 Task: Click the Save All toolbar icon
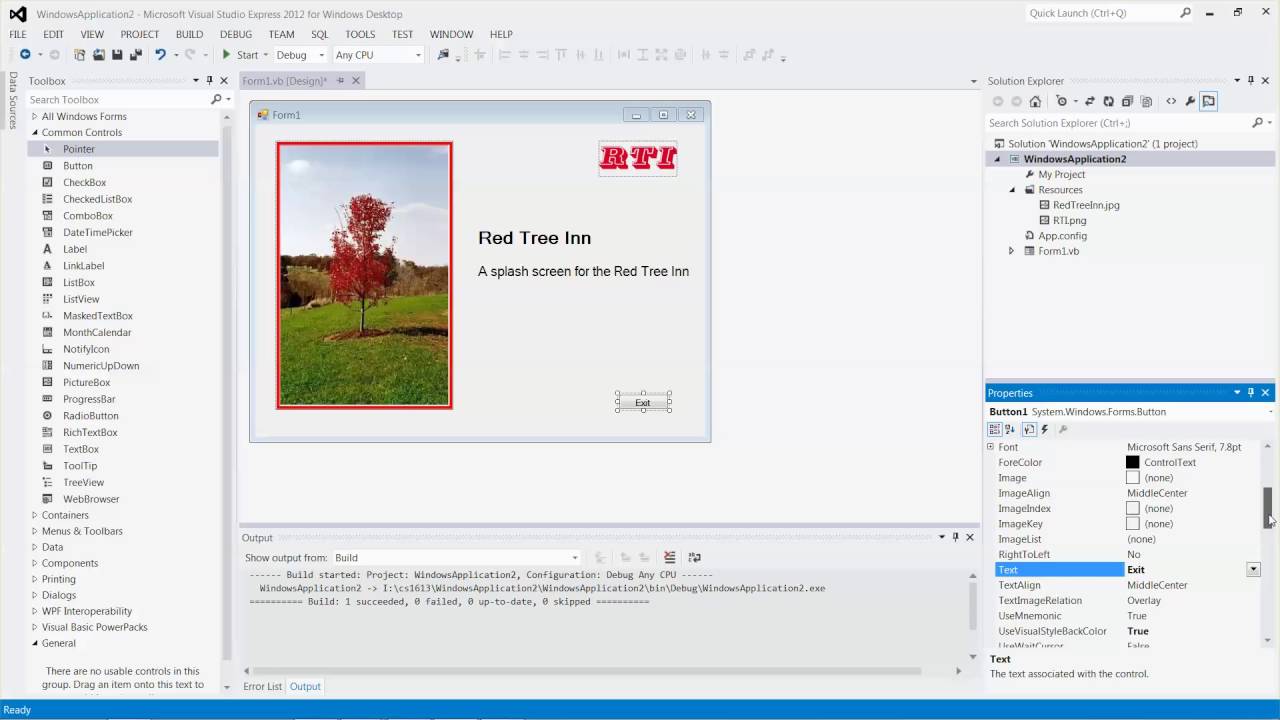point(134,55)
